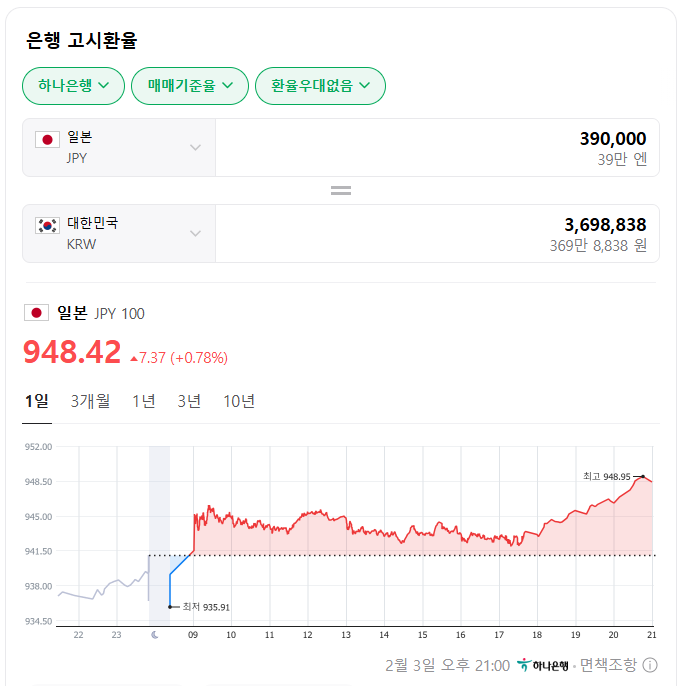Click the Japan flag next to 일본 JPY 100
This screenshot has width=677, height=686.
point(36,313)
